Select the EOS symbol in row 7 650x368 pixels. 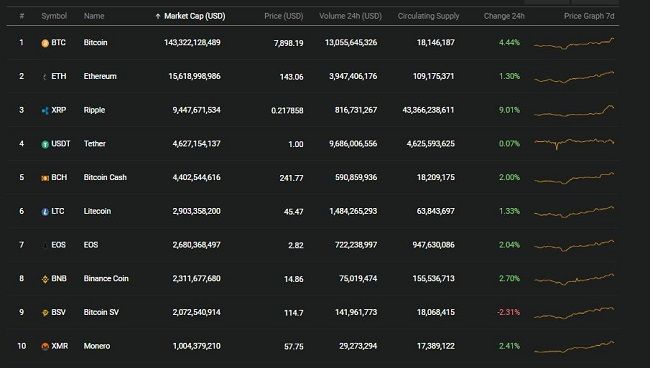58,245
